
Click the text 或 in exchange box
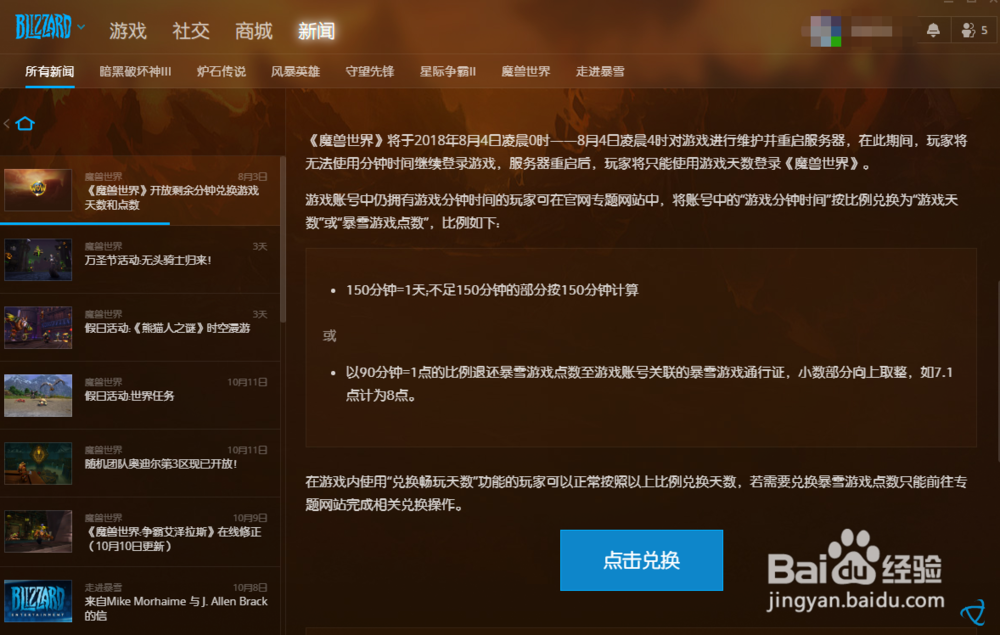(329, 335)
